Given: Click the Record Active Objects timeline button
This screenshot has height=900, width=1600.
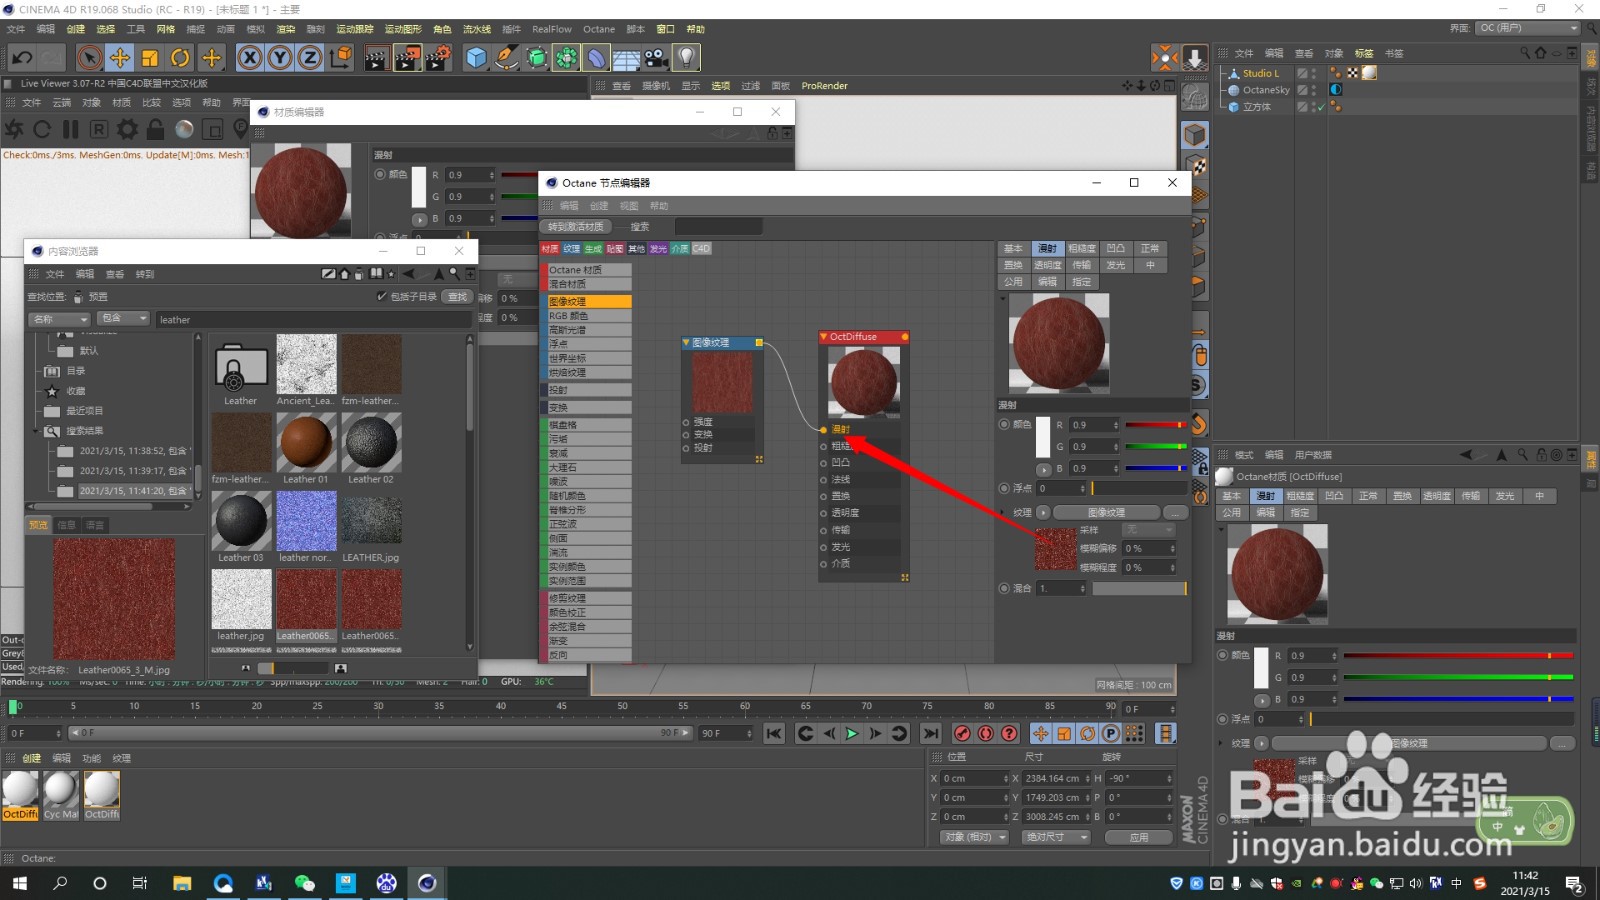Looking at the screenshot, I should [x=962, y=733].
